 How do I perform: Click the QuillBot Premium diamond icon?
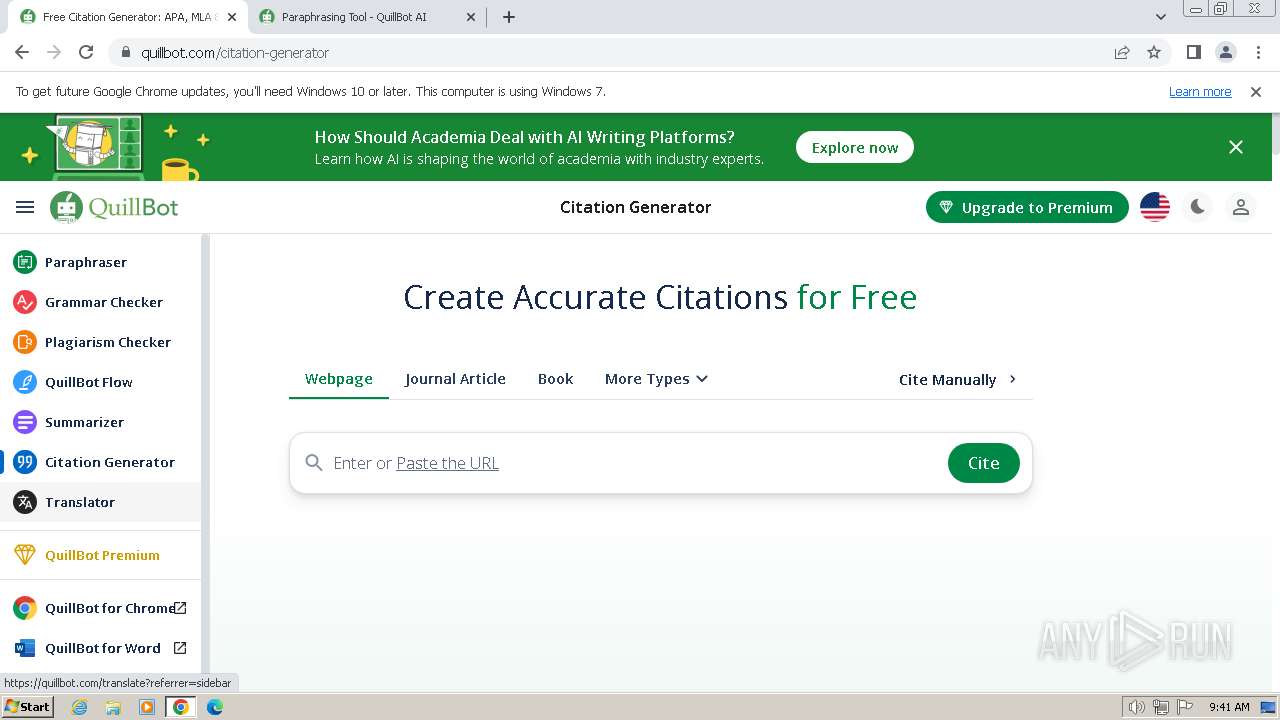pos(25,555)
